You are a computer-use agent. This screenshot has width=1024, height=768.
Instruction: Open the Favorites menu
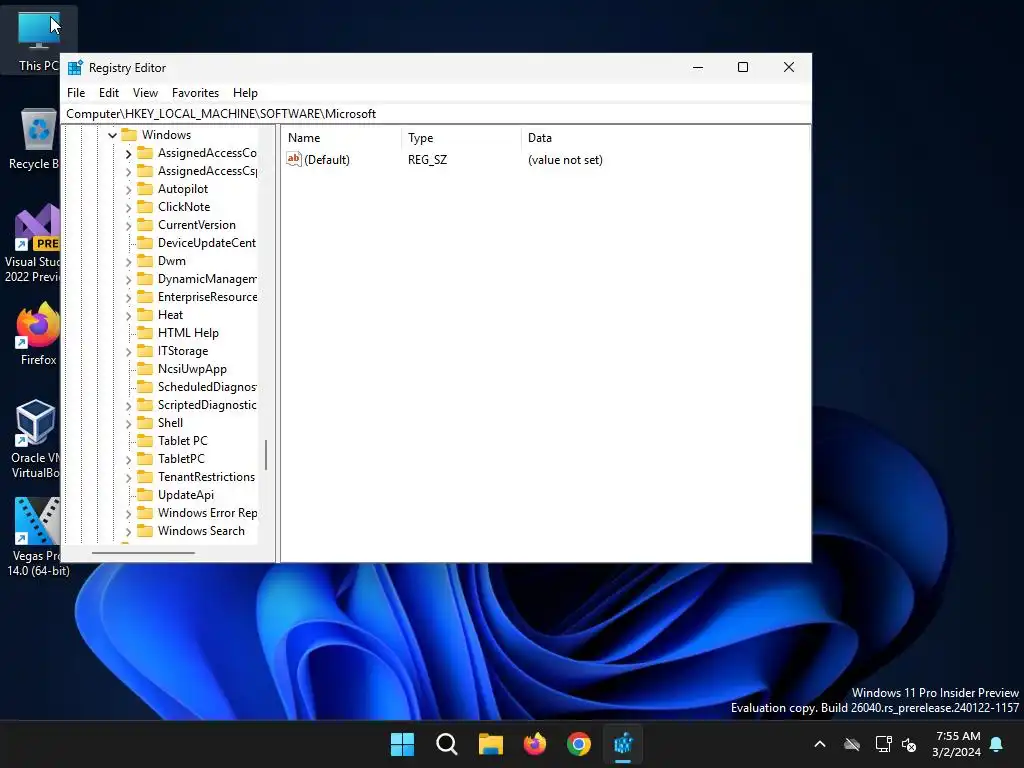(x=195, y=93)
